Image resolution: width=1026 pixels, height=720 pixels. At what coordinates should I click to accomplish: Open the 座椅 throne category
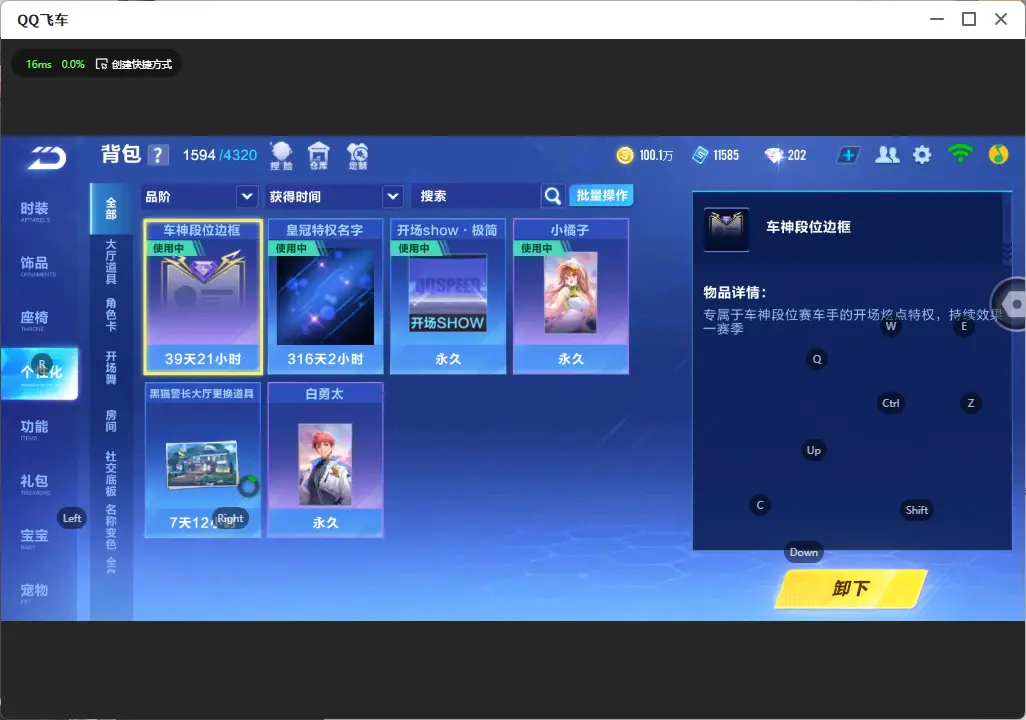(x=34, y=319)
